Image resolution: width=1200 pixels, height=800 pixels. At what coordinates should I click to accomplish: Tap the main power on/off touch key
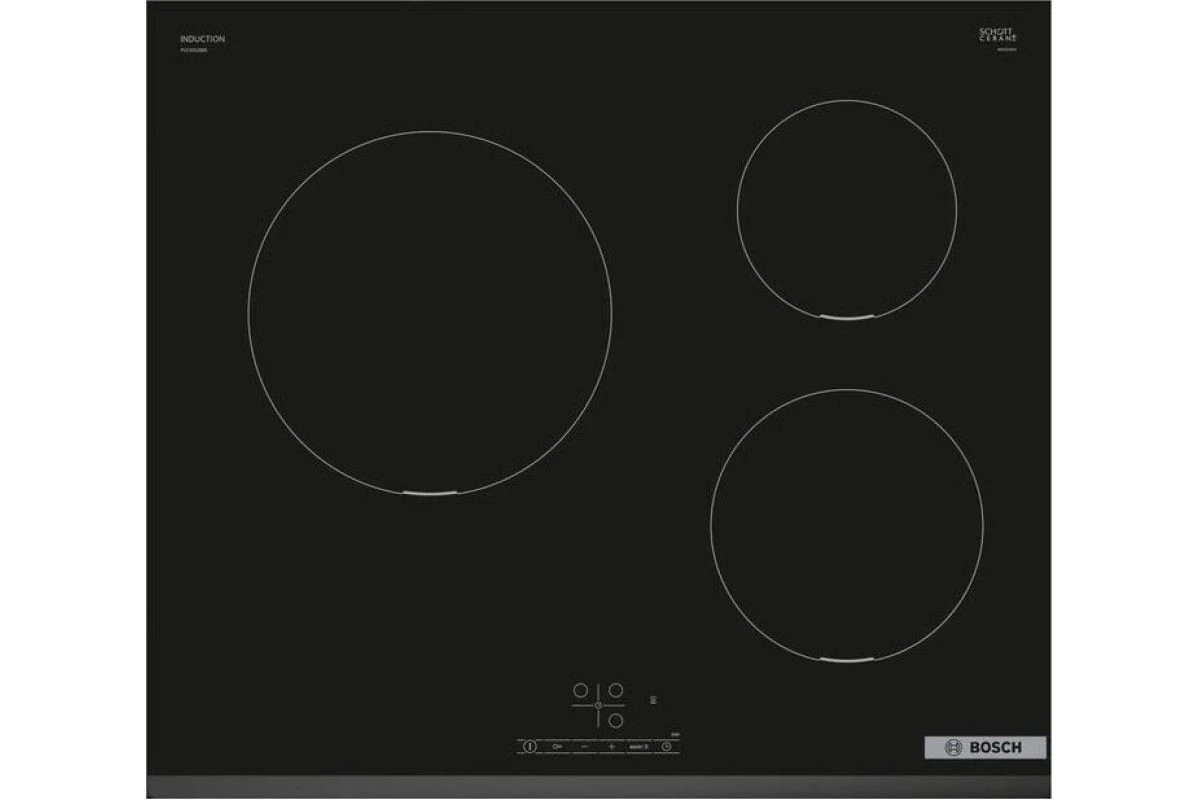point(530,746)
